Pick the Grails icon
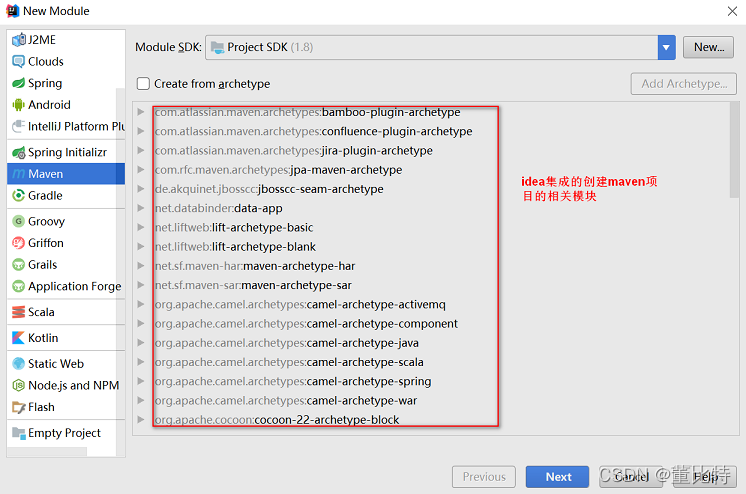The image size is (746, 494). point(19,265)
